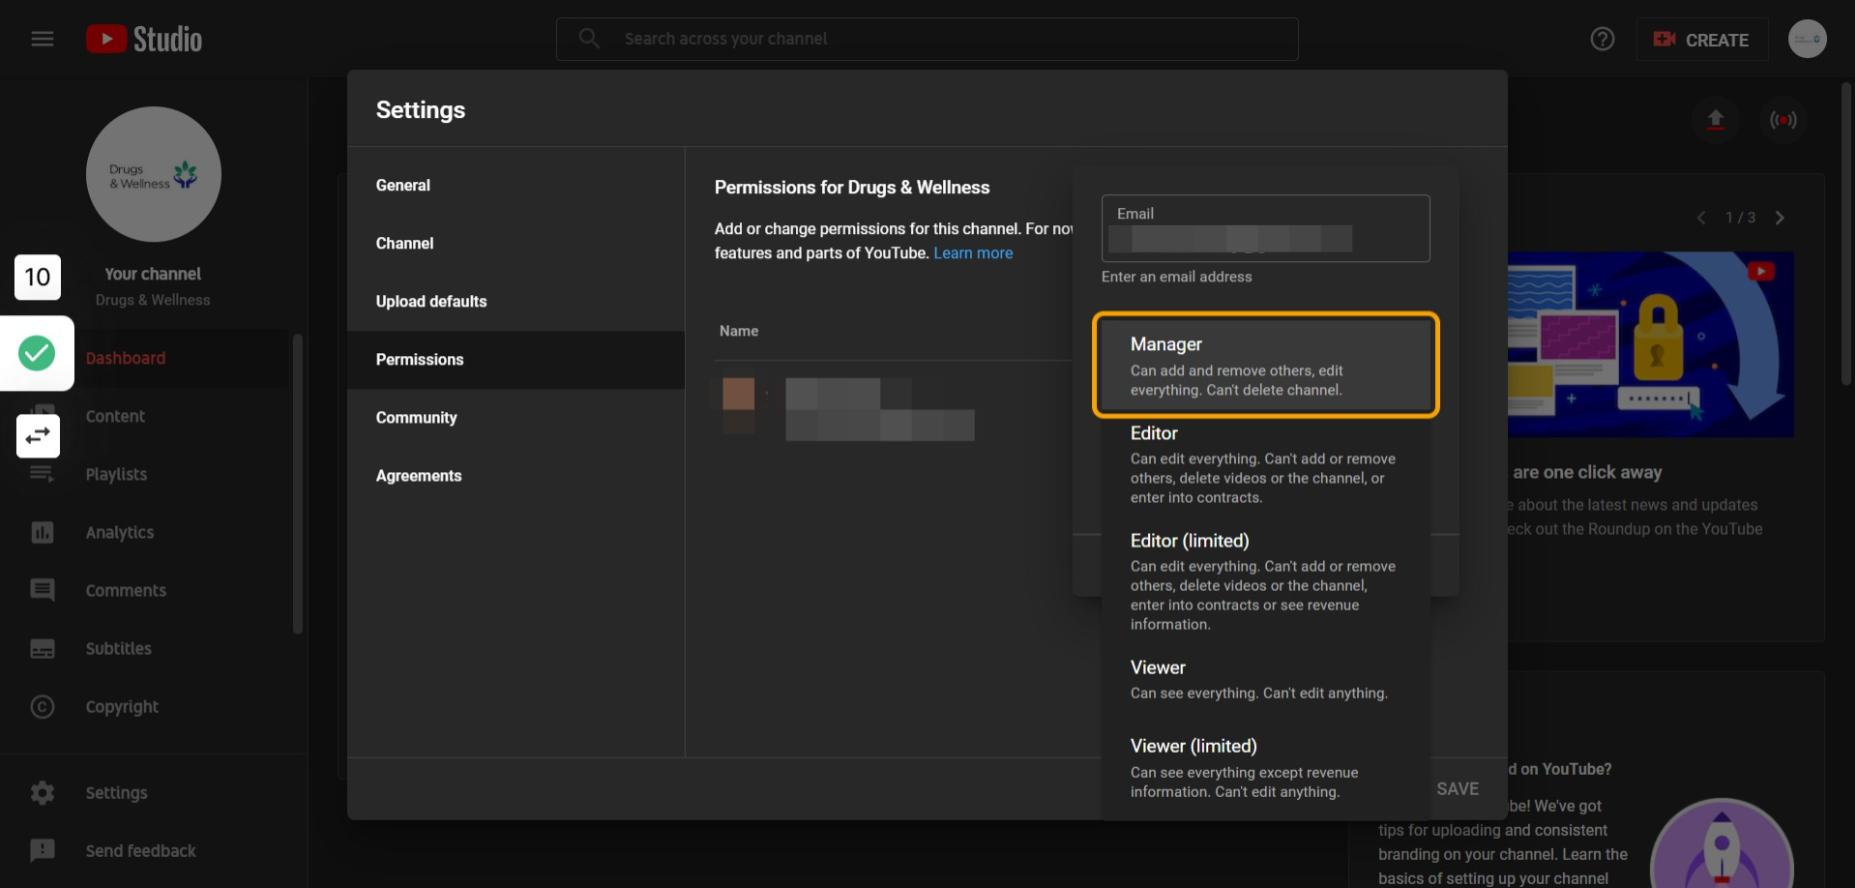Open the Upload defaults tab
Viewport: 1855px width, 888px height.
516,301
